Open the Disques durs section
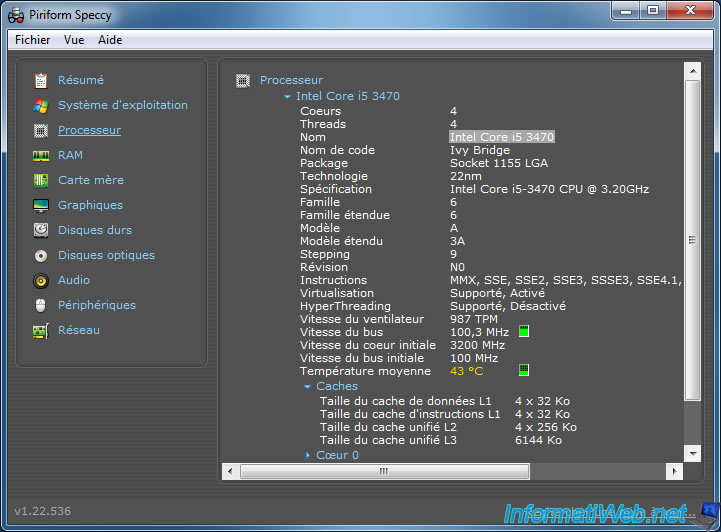 tap(95, 230)
